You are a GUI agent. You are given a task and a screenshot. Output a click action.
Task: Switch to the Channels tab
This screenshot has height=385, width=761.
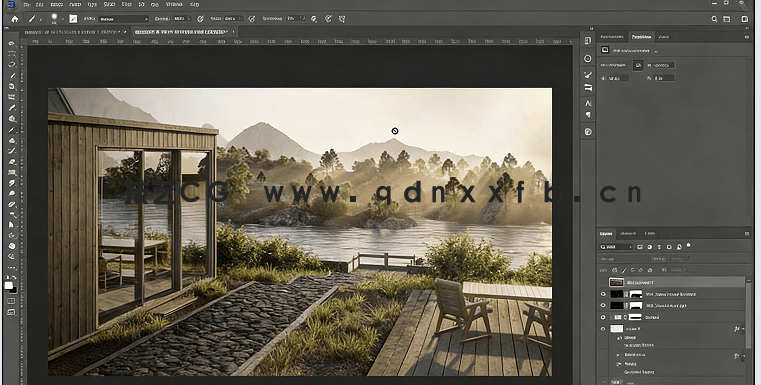628,234
